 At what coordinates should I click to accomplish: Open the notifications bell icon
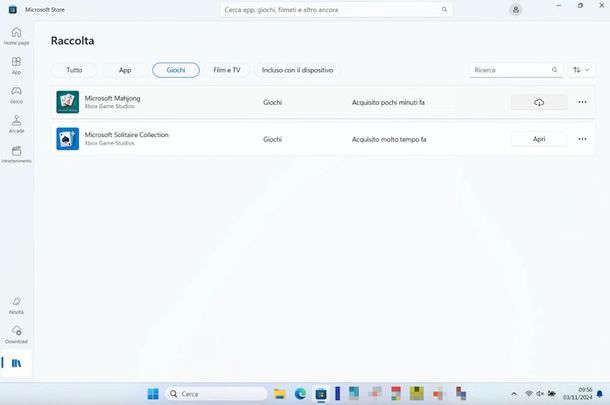tap(600, 394)
